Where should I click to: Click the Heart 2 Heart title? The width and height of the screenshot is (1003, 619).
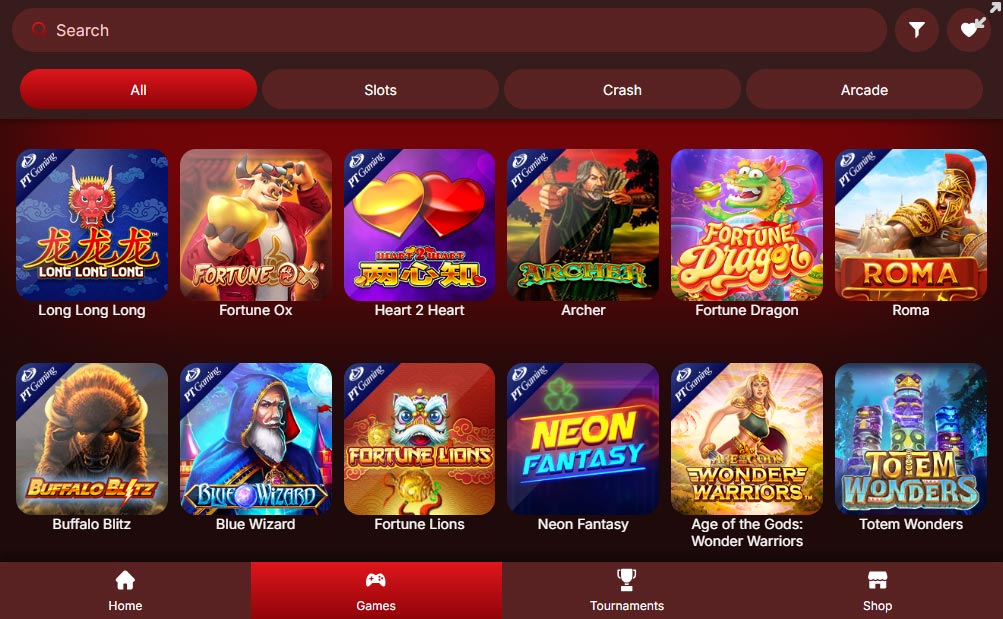(x=419, y=310)
